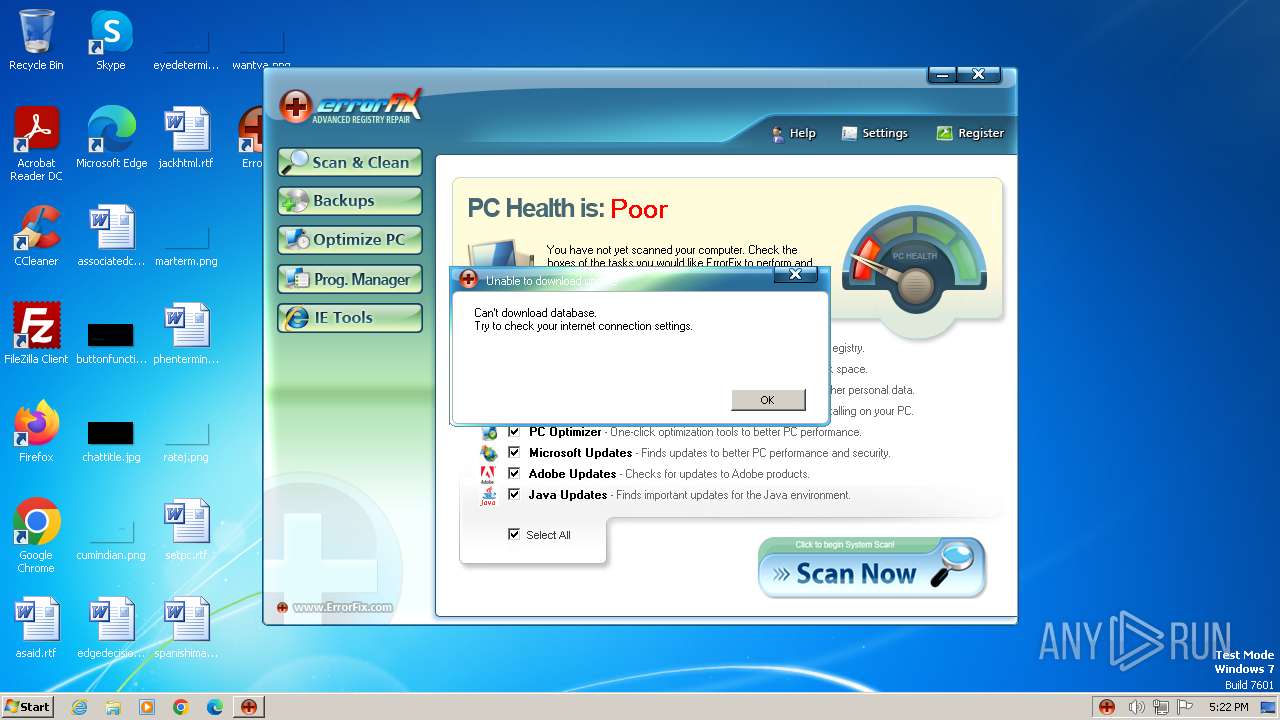Image resolution: width=1280 pixels, height=720 pixels.
Task: Open Action Center flag icon in tray
Action: pyautogui.click(x=1186, y=707)
